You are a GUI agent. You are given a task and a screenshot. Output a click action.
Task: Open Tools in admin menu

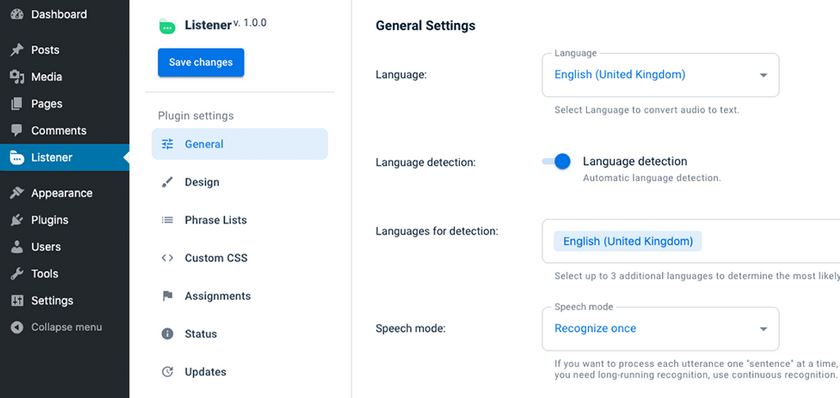click(x=64, y=274)
